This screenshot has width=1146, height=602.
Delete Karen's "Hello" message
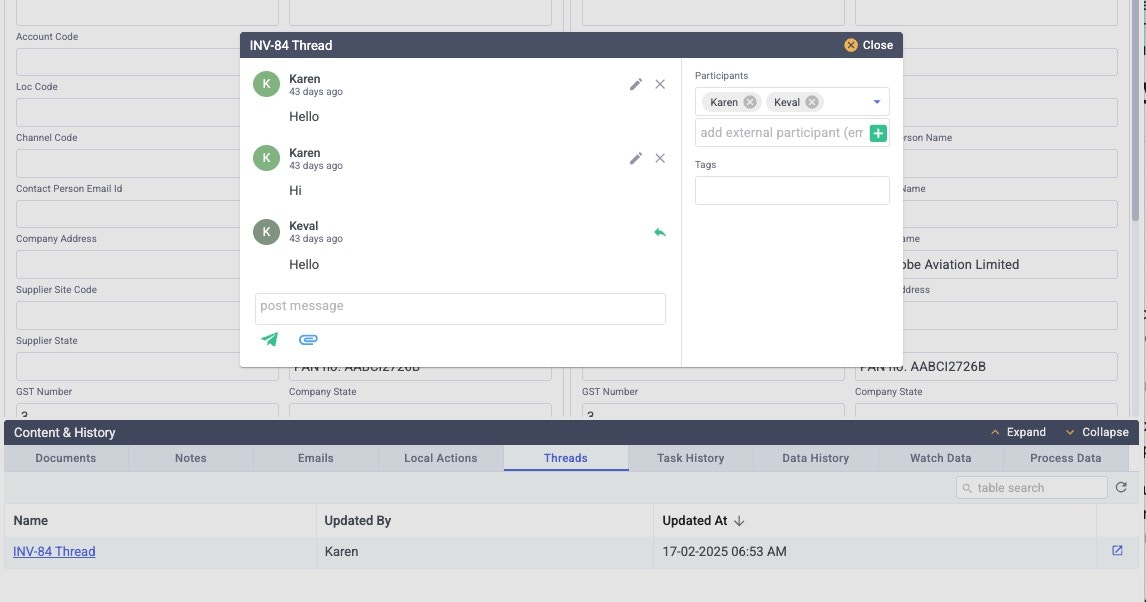[x=660, y=85]
